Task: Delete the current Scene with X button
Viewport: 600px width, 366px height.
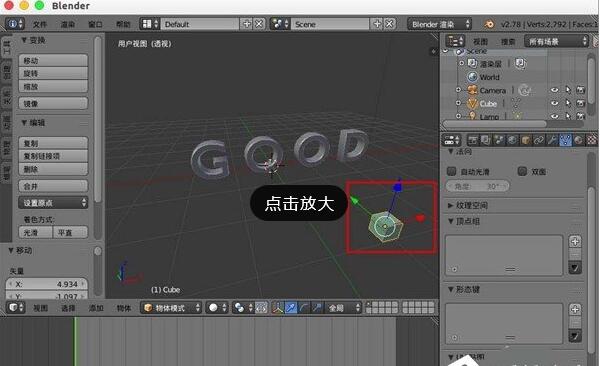Action: click(x=390, y=24)
